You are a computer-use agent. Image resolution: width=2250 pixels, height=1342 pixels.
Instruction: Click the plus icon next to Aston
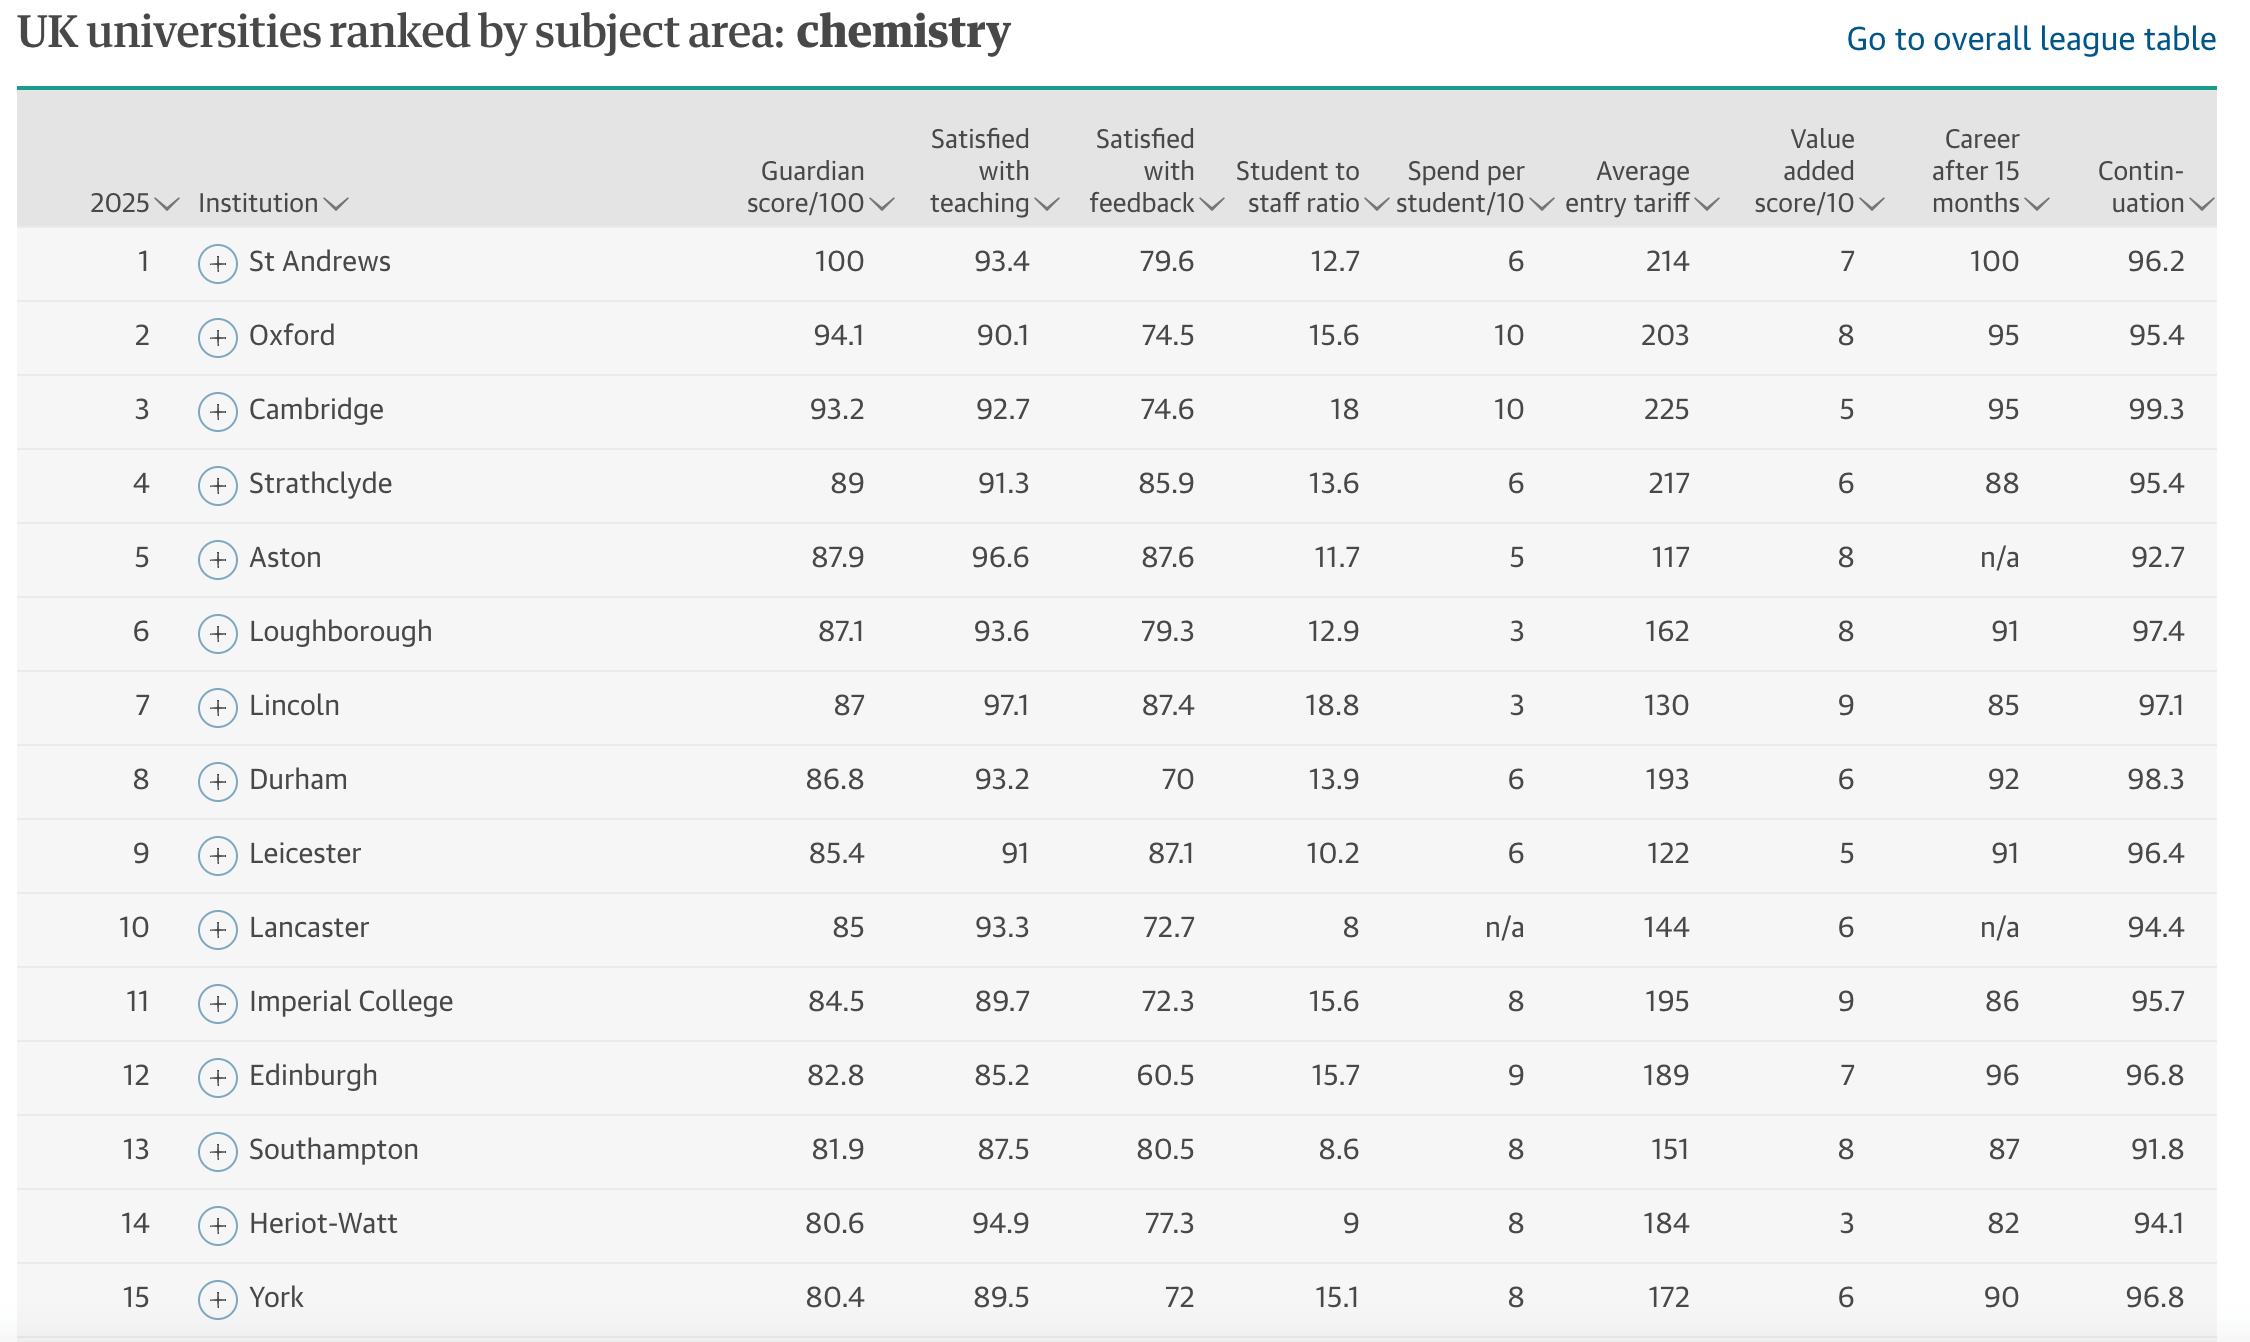pyautogui.click(x=217, y=560)
